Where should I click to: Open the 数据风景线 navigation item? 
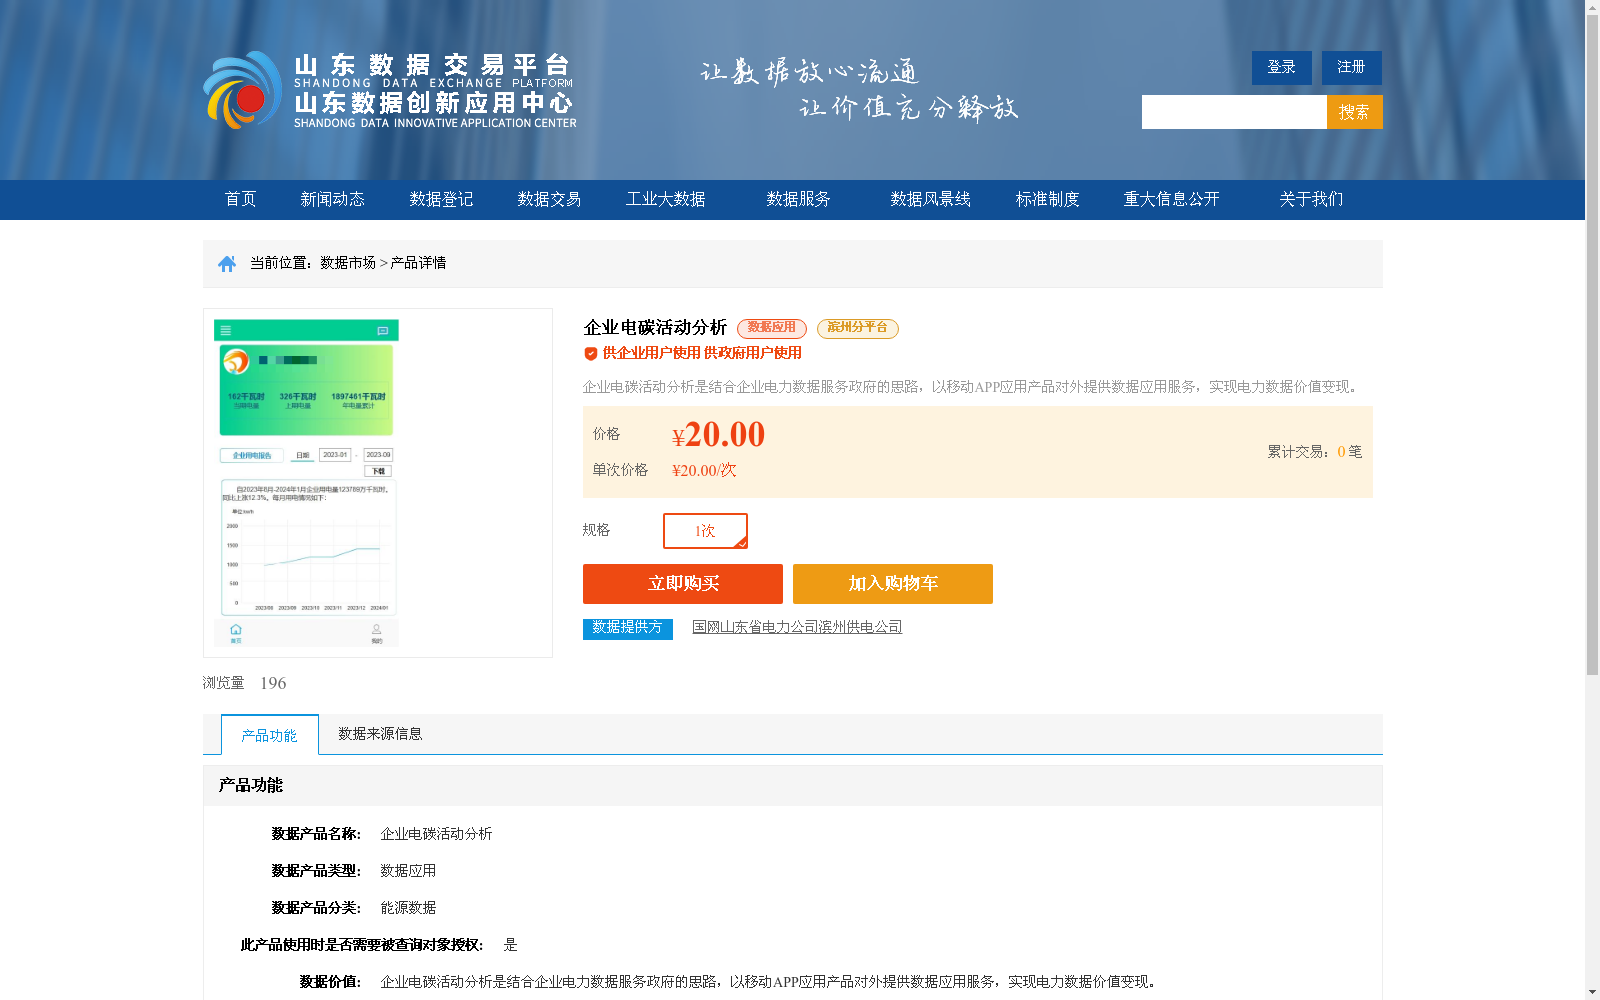click(x=931, y=199)
